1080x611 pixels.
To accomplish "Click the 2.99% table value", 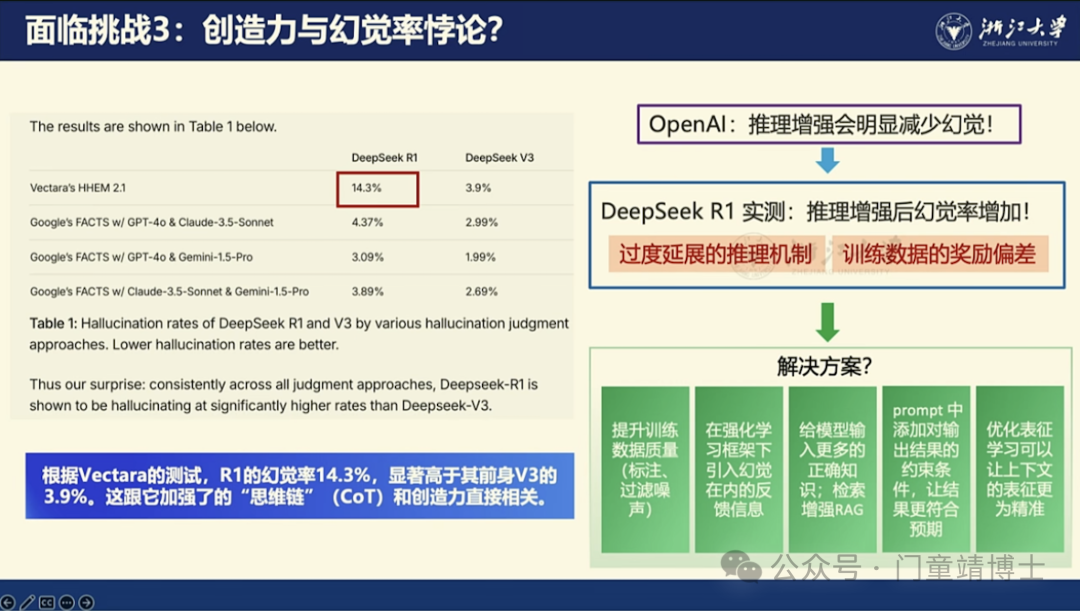I will [481, 222].
